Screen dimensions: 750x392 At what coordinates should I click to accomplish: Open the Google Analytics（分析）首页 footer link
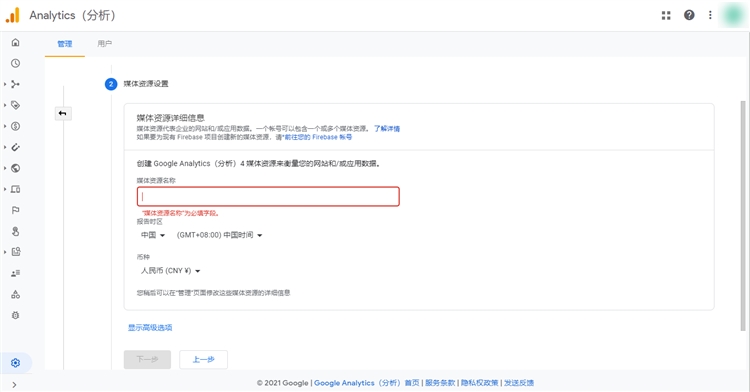pos(366,383)
